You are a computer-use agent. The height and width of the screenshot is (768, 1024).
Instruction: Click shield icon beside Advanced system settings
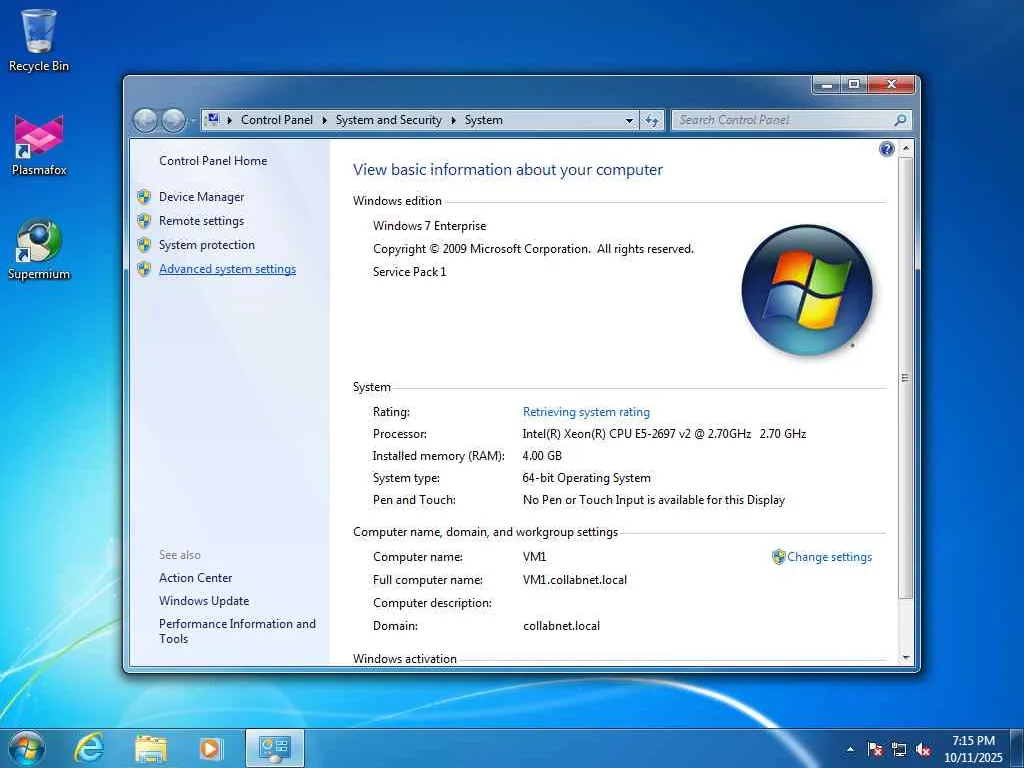pyautogui.click(x=144, y=269)
